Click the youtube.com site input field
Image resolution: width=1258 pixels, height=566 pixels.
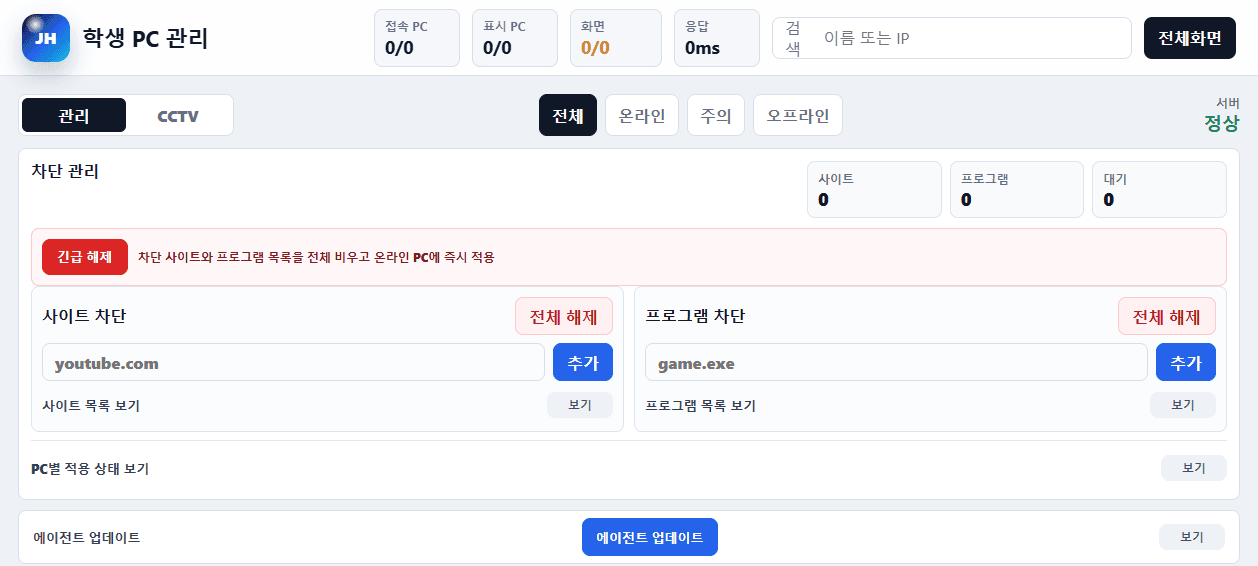click(x=293, y=363)
